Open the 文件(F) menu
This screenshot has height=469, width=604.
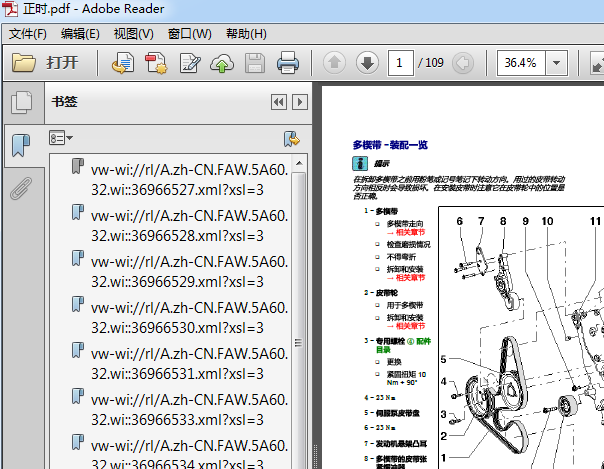[x=27, y=34]
